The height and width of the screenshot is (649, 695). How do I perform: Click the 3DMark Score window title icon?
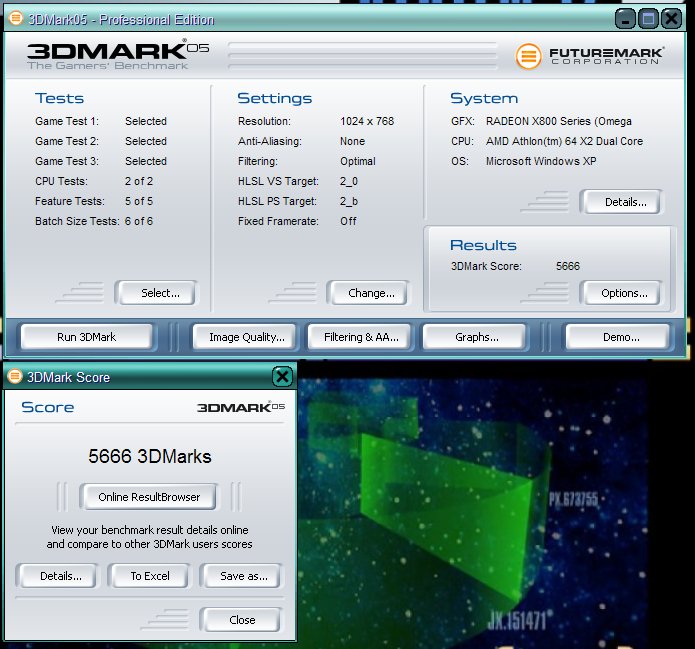coord(15,376)
